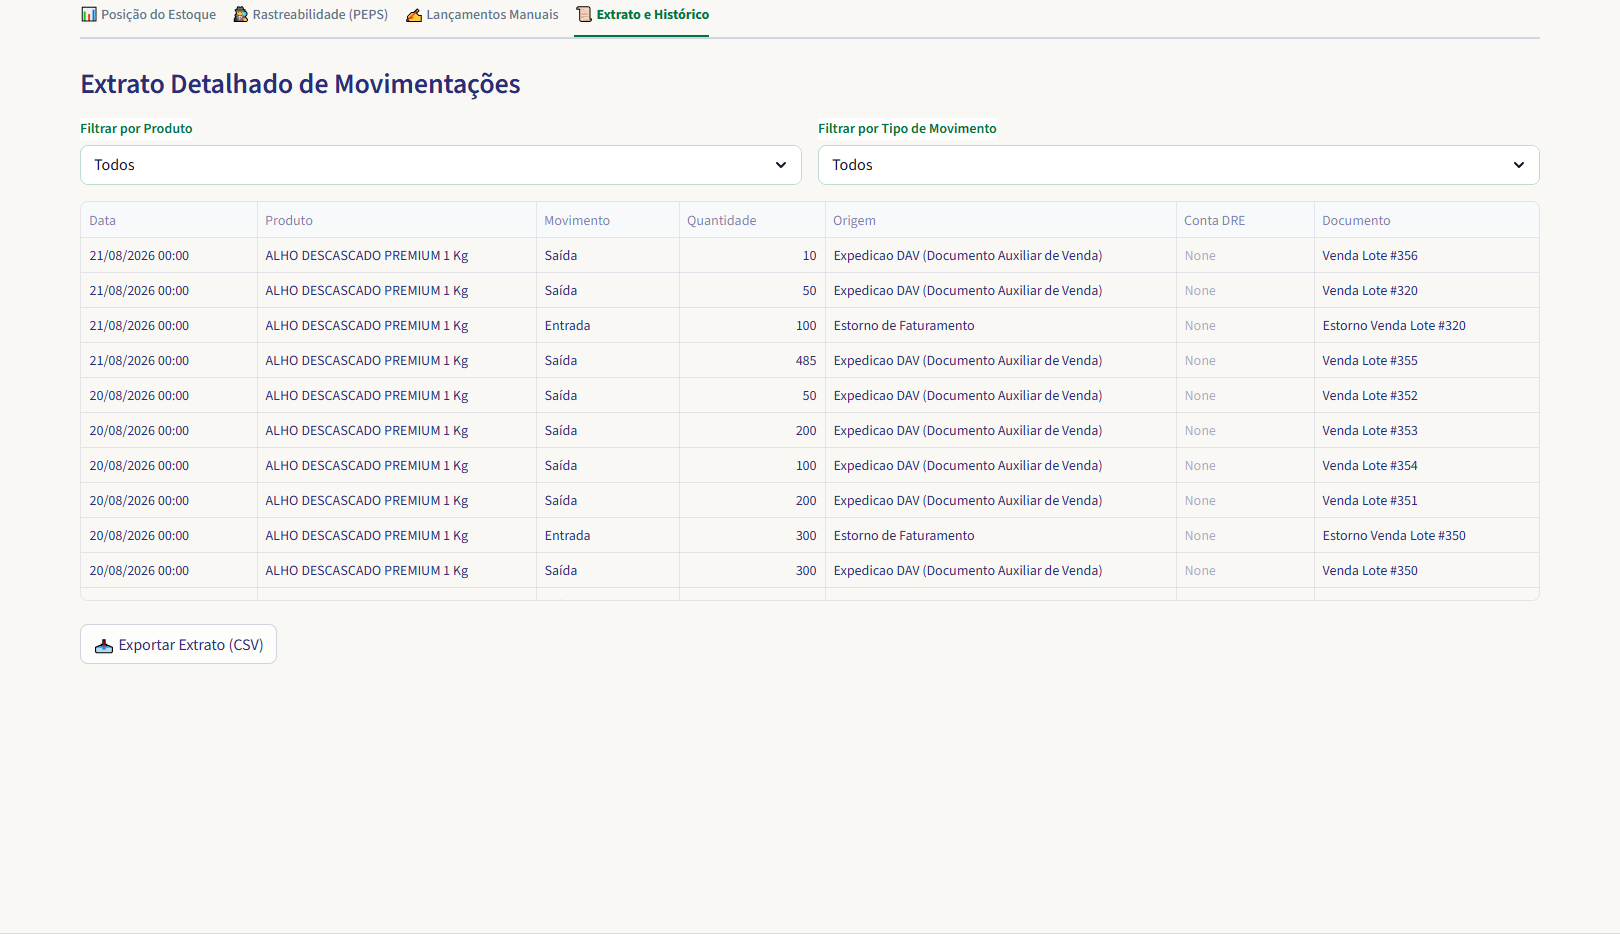Click Estorno de Faturamento in Lote #320 row
This screenshot has height=934, width=1620.
pos(1001,325)
